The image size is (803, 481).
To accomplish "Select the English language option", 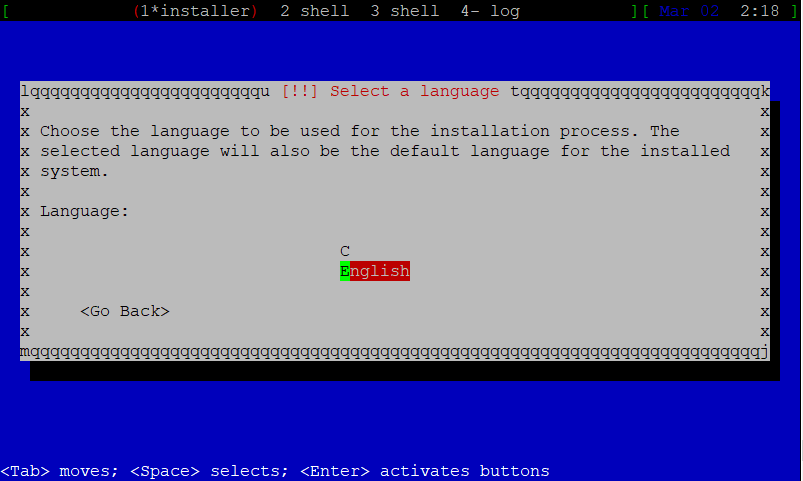I will (375, 271).
